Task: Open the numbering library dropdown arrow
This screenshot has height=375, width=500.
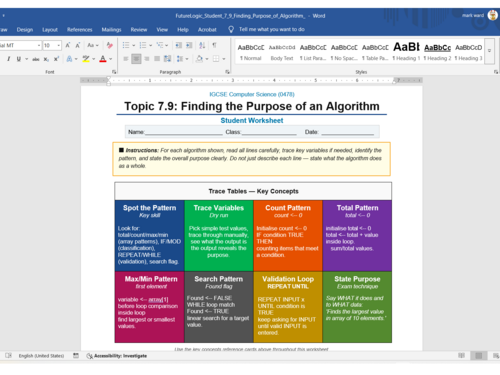Action: [151, 45]
